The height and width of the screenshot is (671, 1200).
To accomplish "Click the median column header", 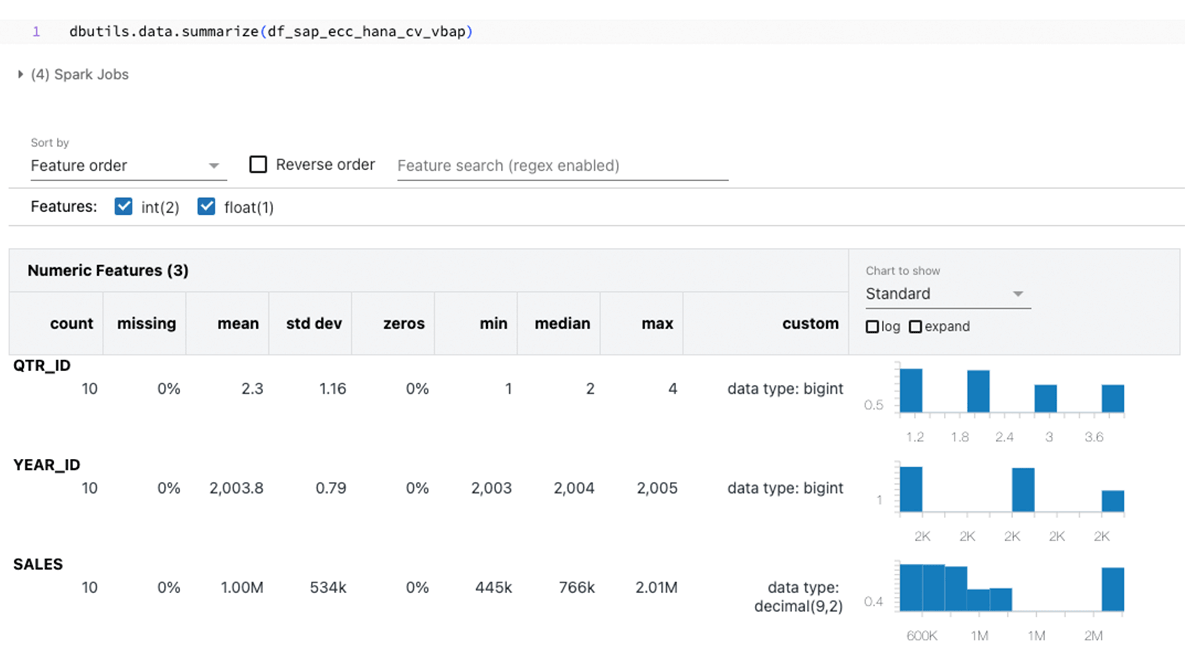I will pyautogui.click(x=562, y=324).
